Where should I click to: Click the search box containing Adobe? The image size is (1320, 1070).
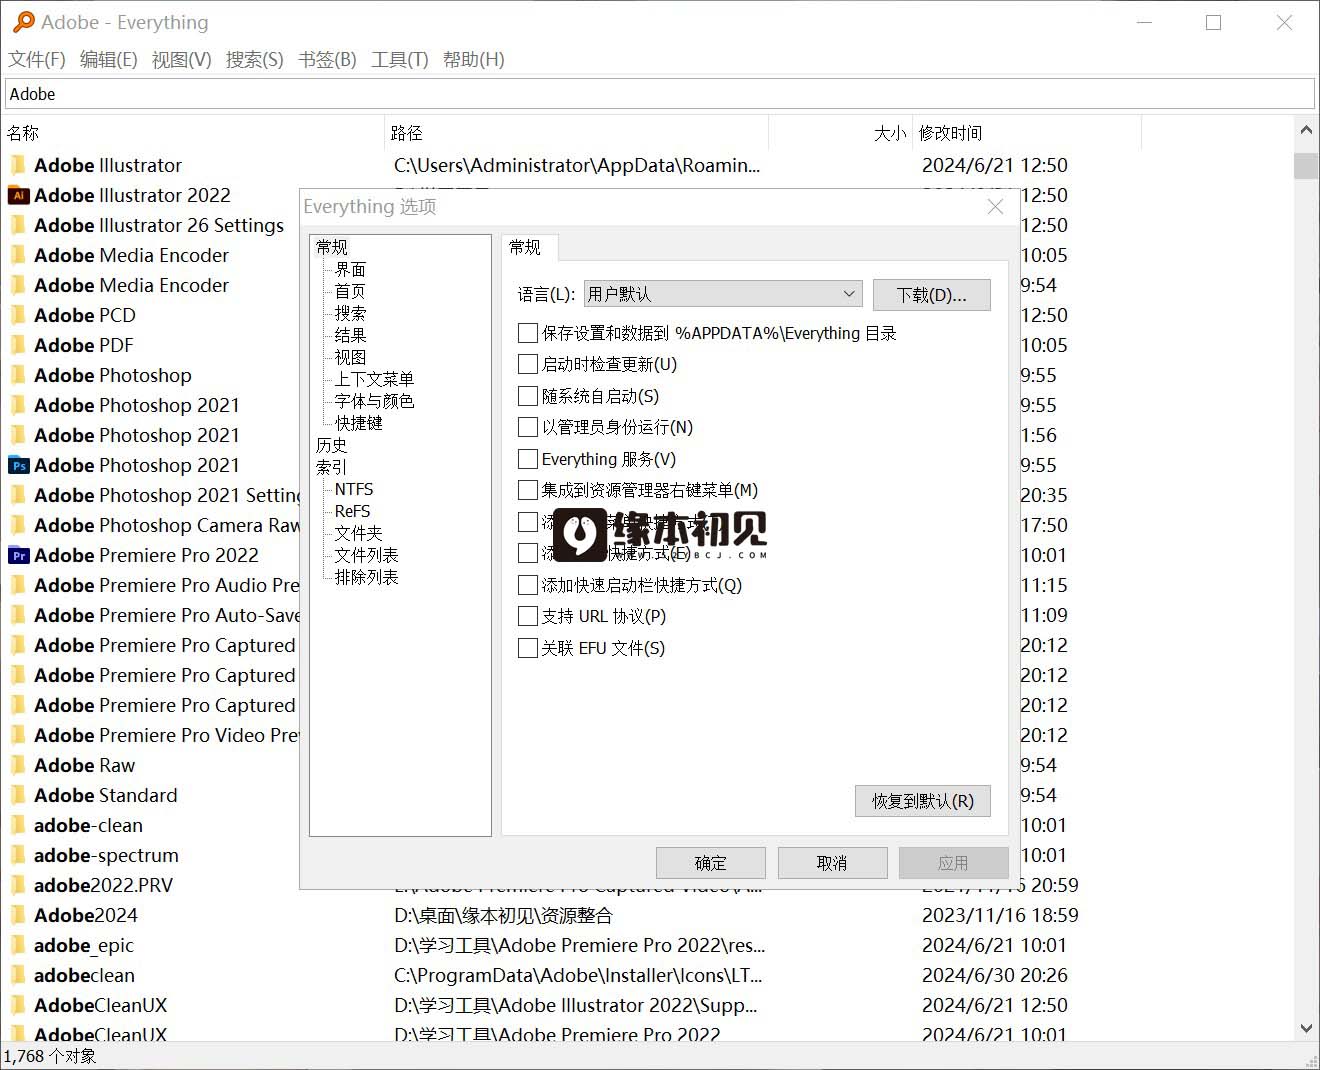[660, 94]
